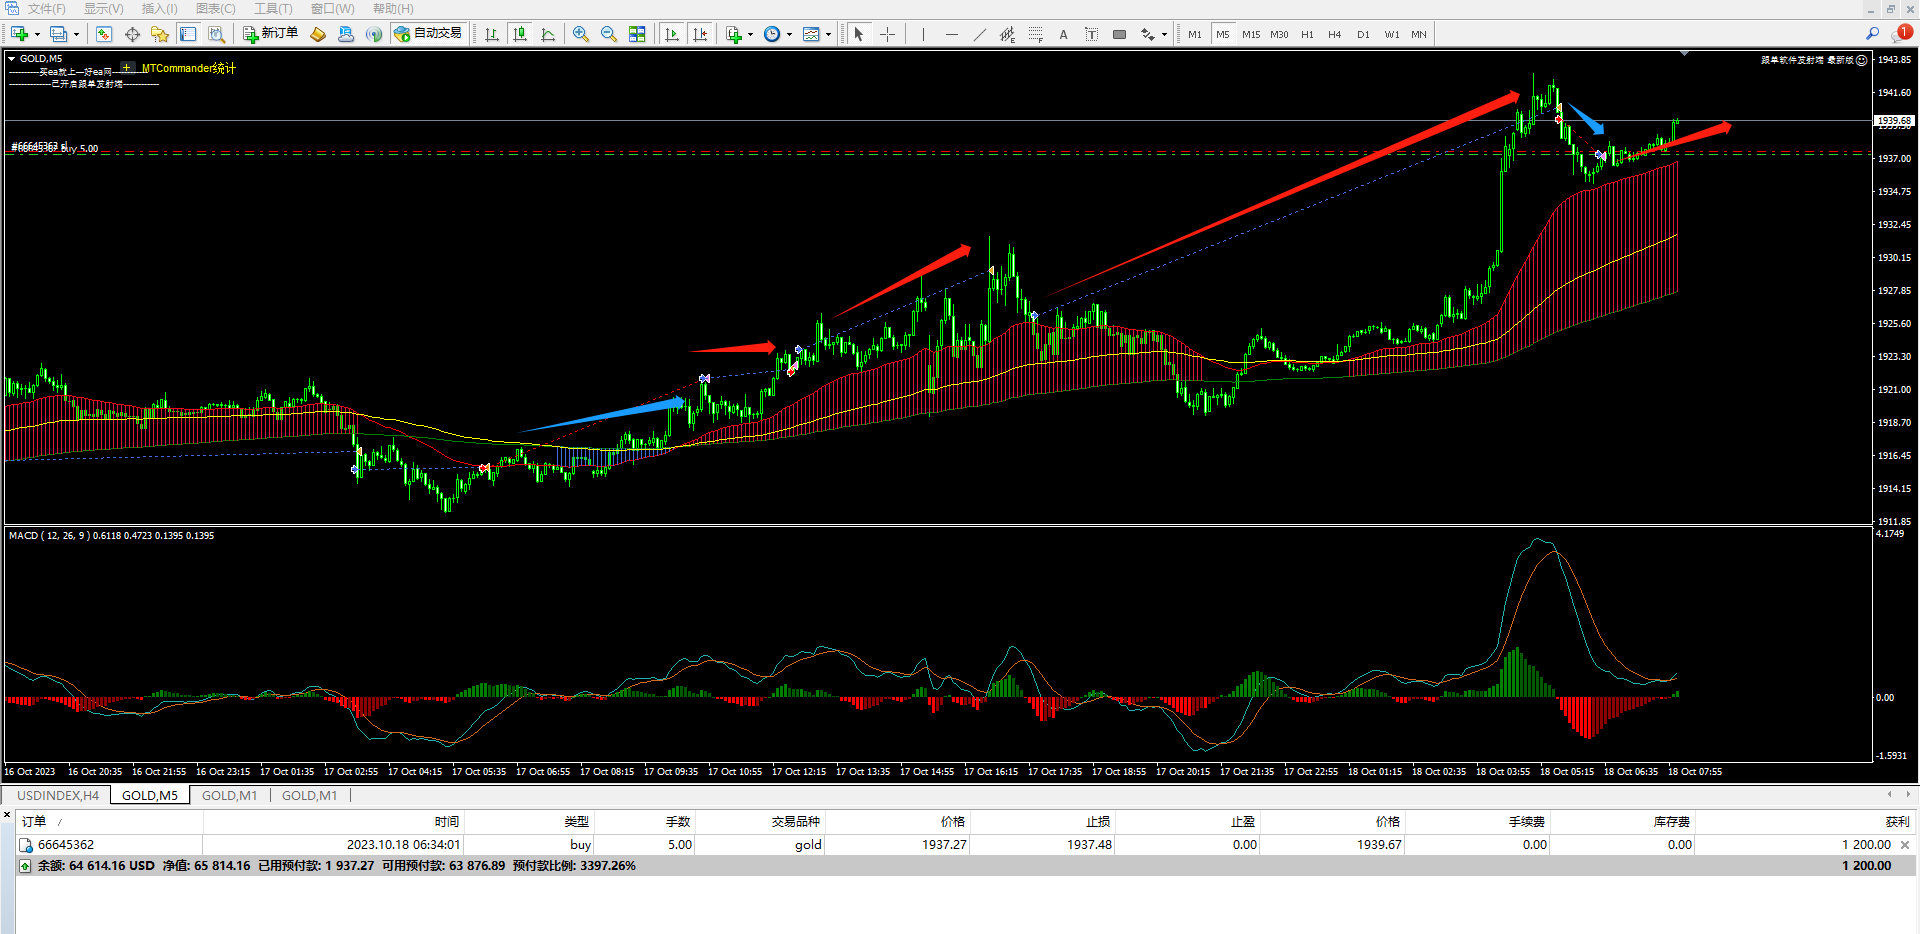This screenshot has width=1920, height=934.
Task: Click the signals broadcast icon
Action: click(x=374, y=34)
